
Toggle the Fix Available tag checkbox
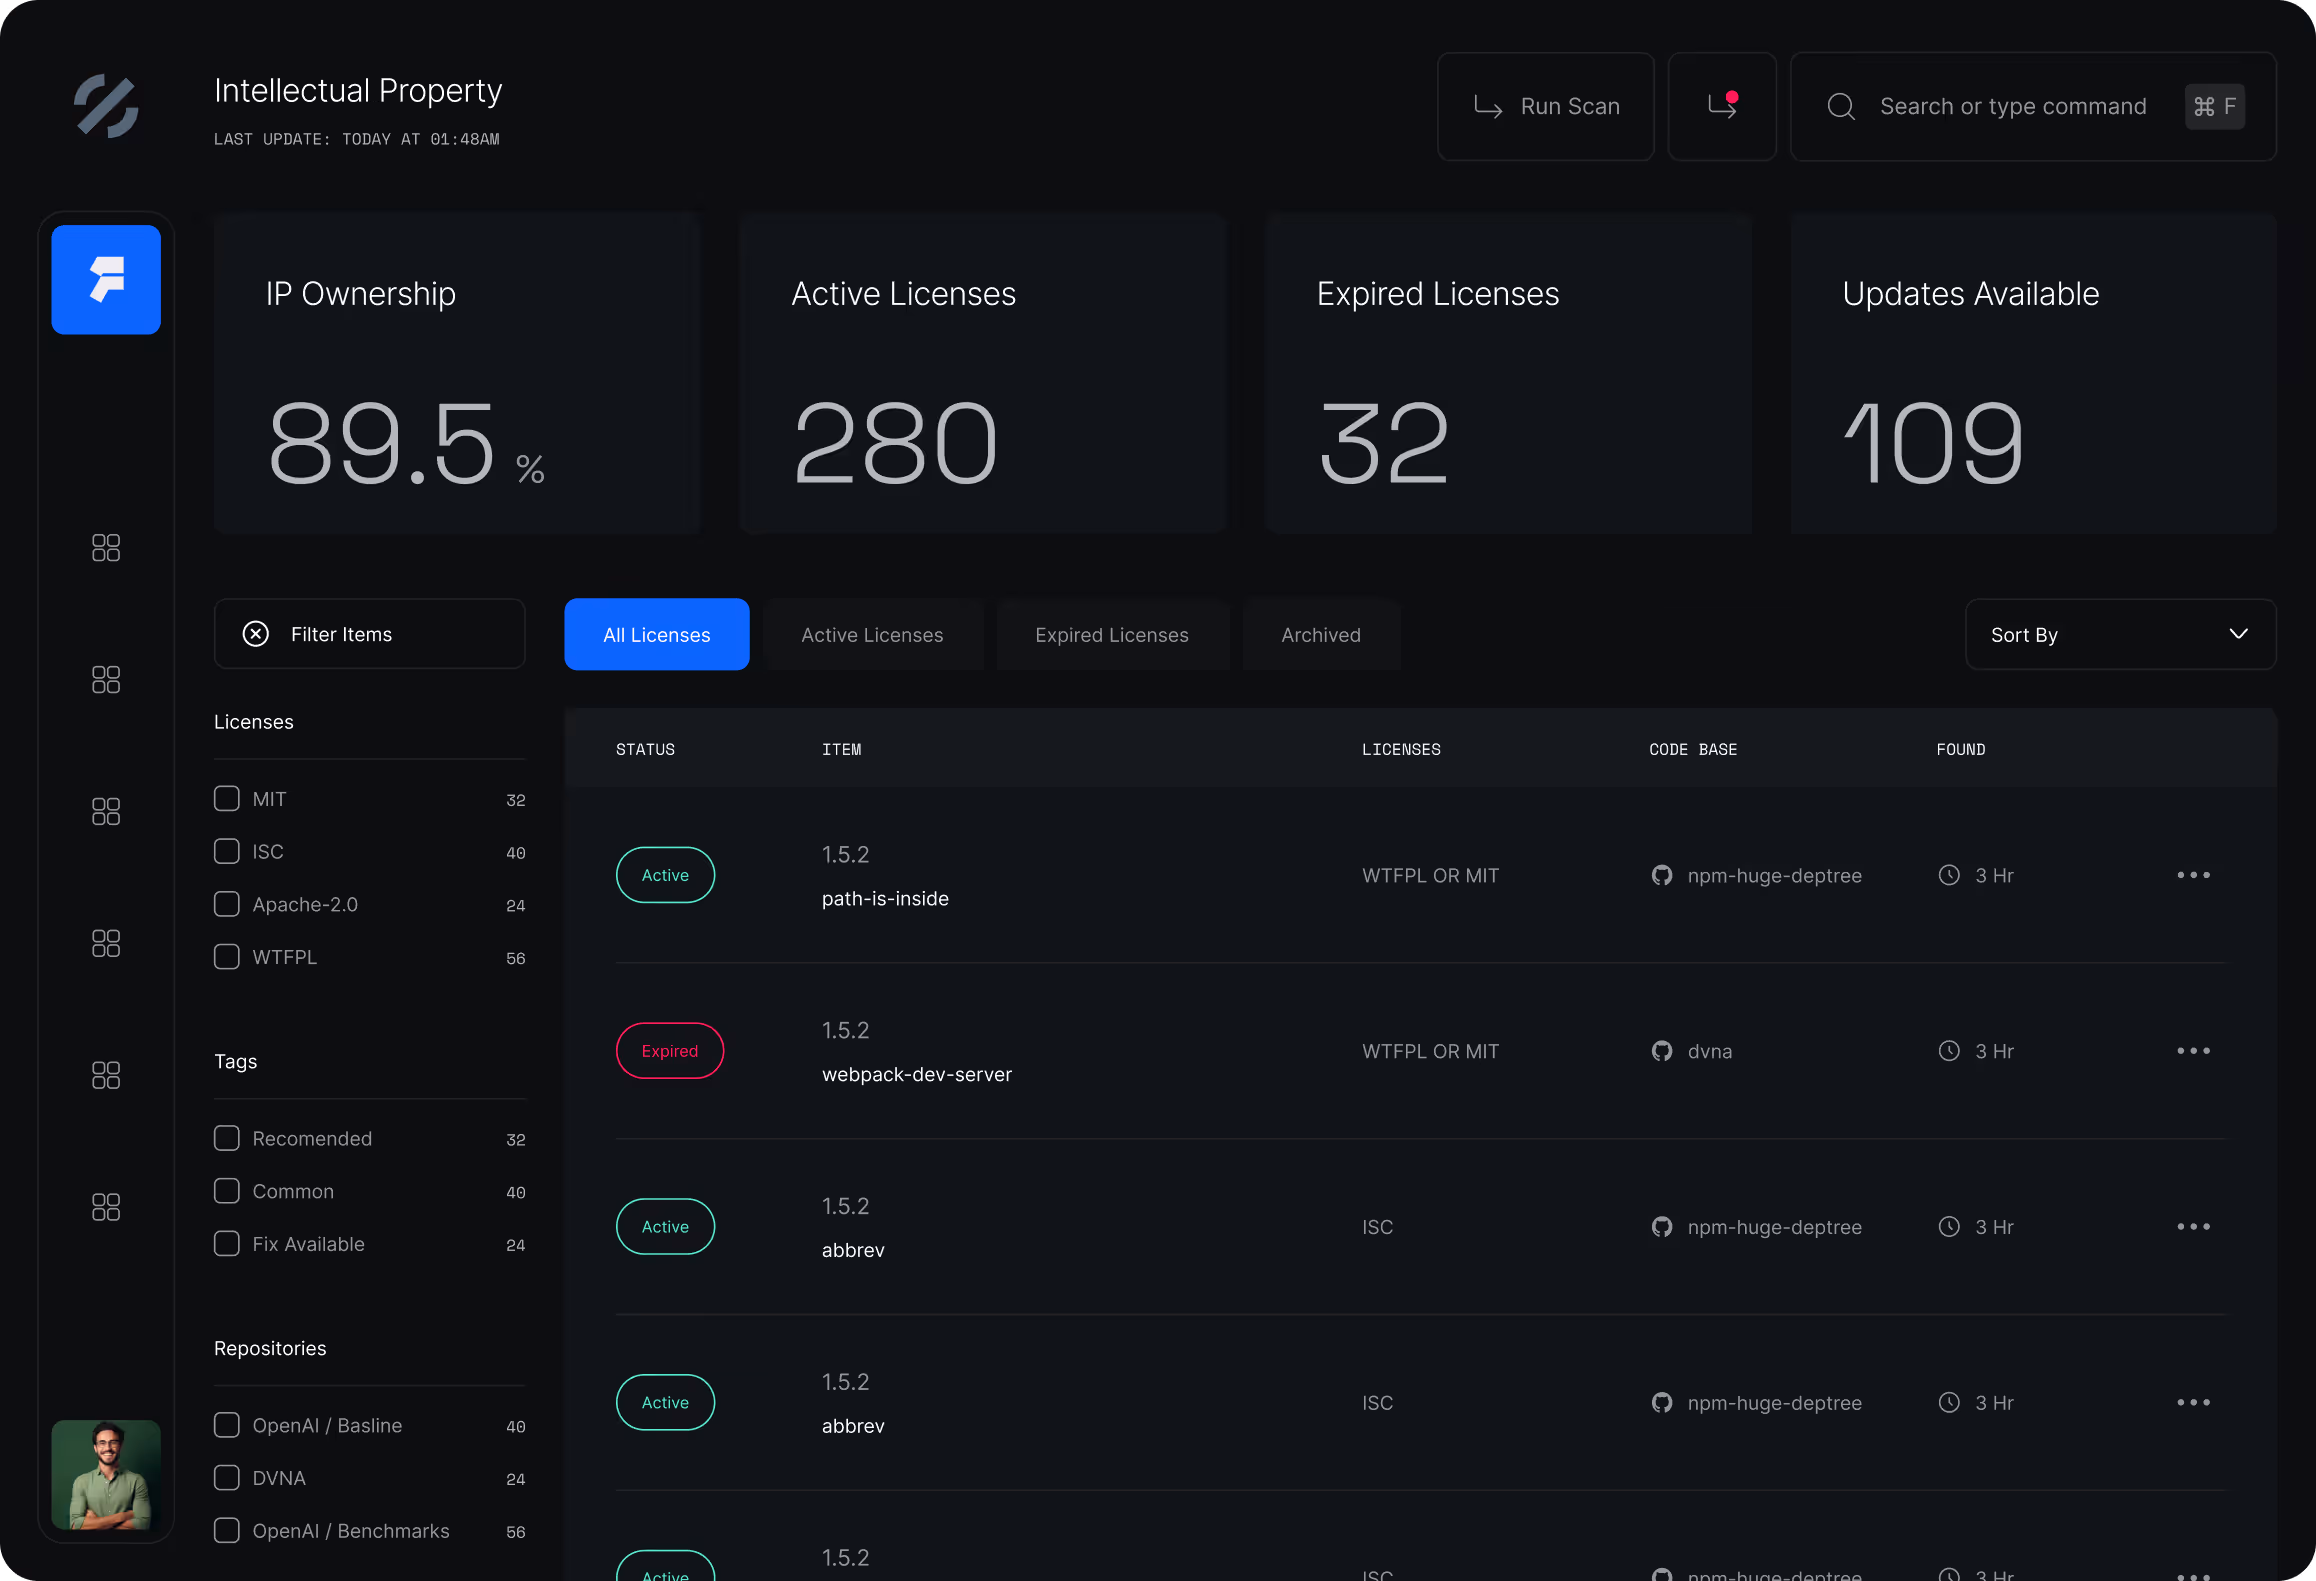click(x=227, y=1244)
